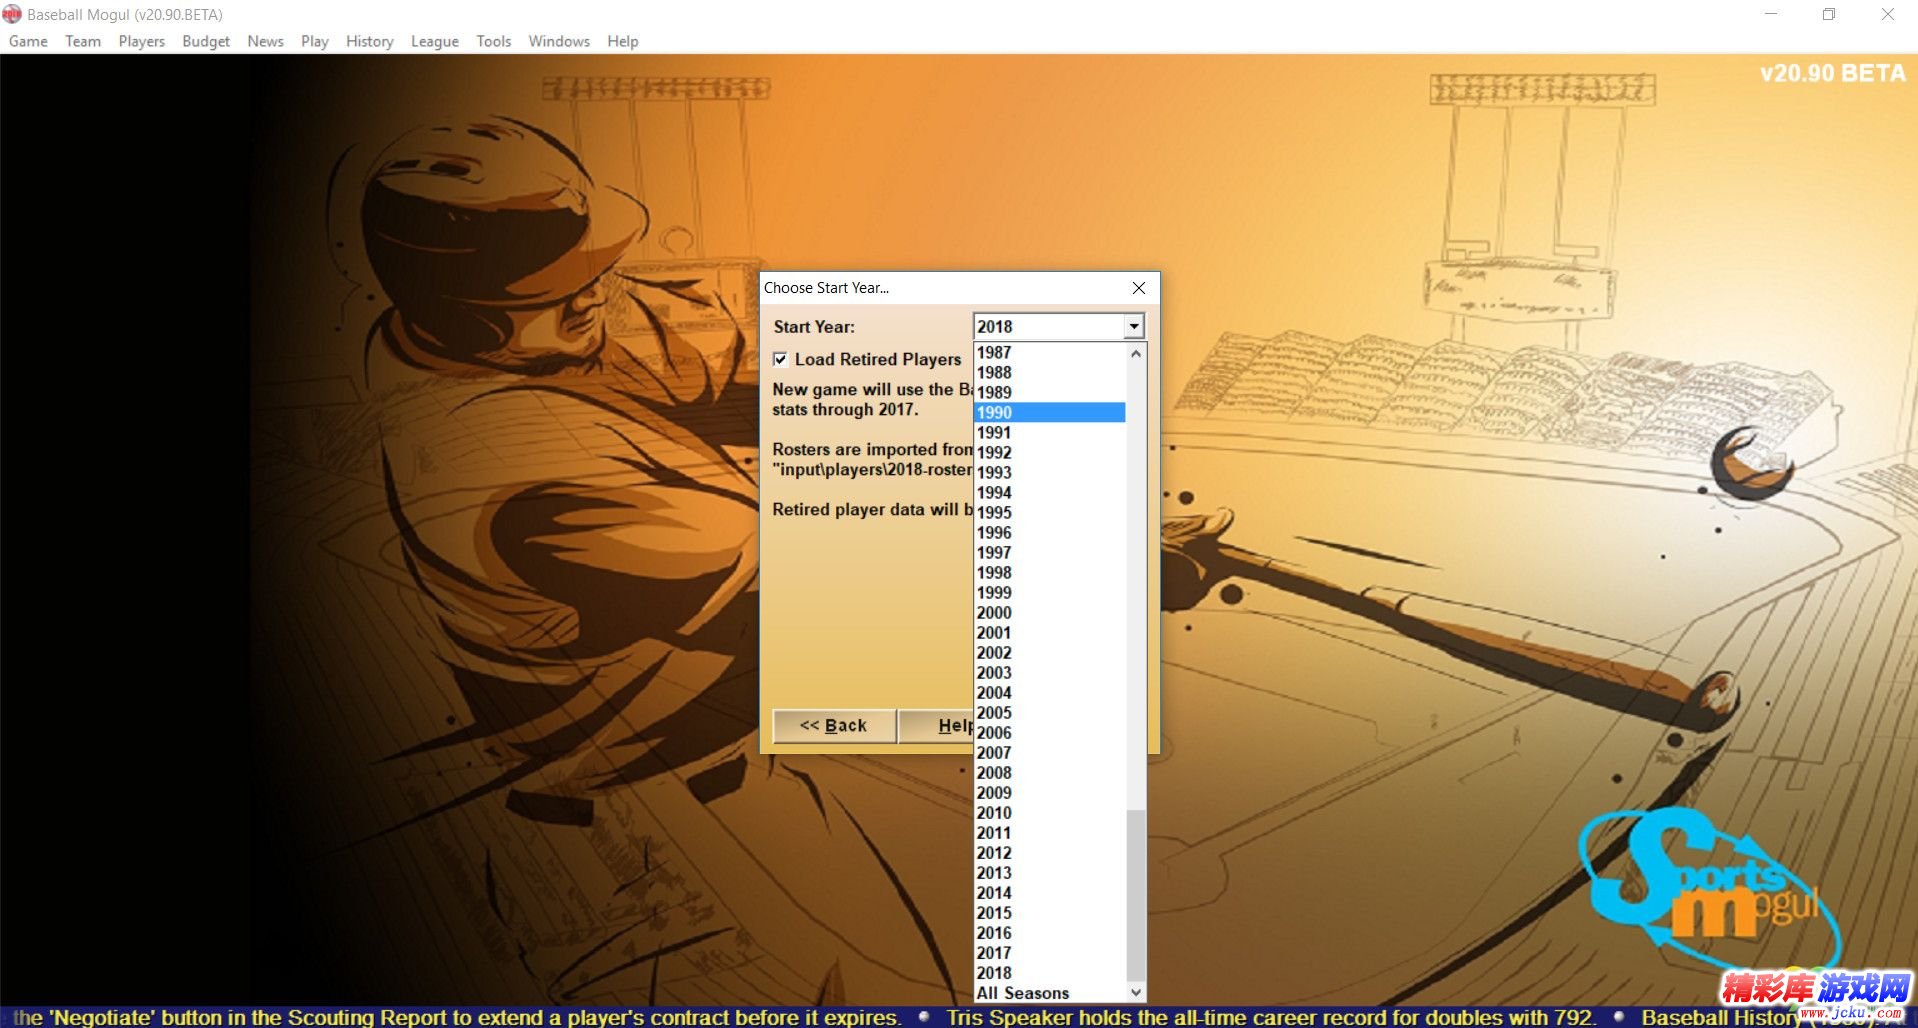Viewport: 1918px width, 1028px height.
Task: Open the League menu
Action: click(x=434, y=41)
